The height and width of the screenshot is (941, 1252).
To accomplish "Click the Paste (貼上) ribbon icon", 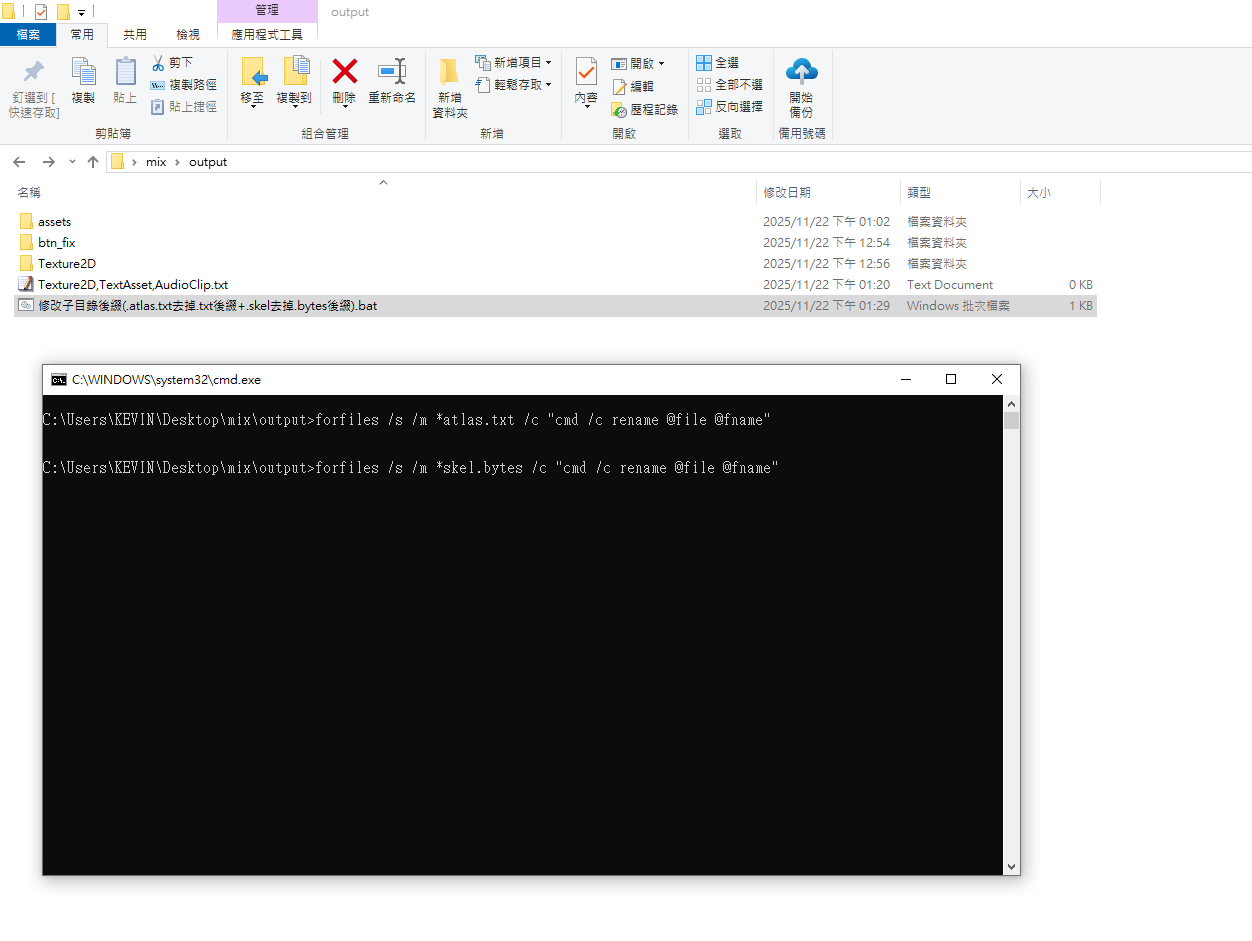I will pos(125,72).
